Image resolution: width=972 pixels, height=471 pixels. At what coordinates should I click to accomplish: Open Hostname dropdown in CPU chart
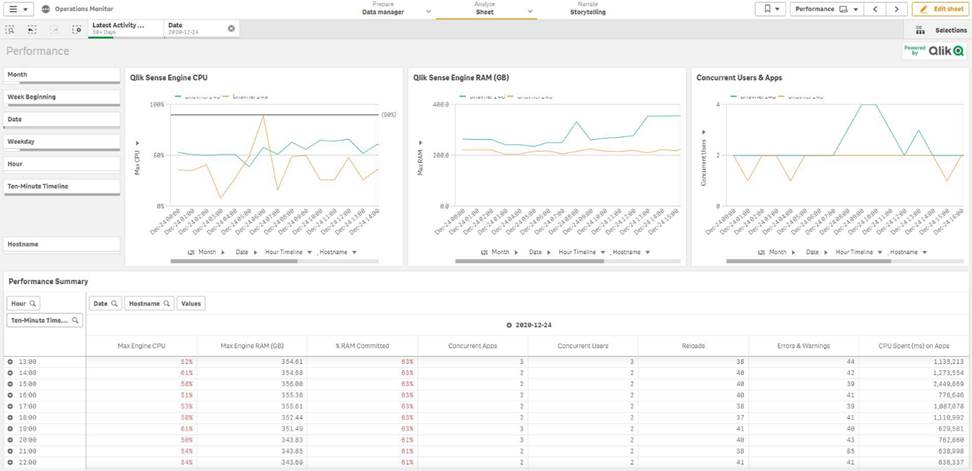(338, 252)
